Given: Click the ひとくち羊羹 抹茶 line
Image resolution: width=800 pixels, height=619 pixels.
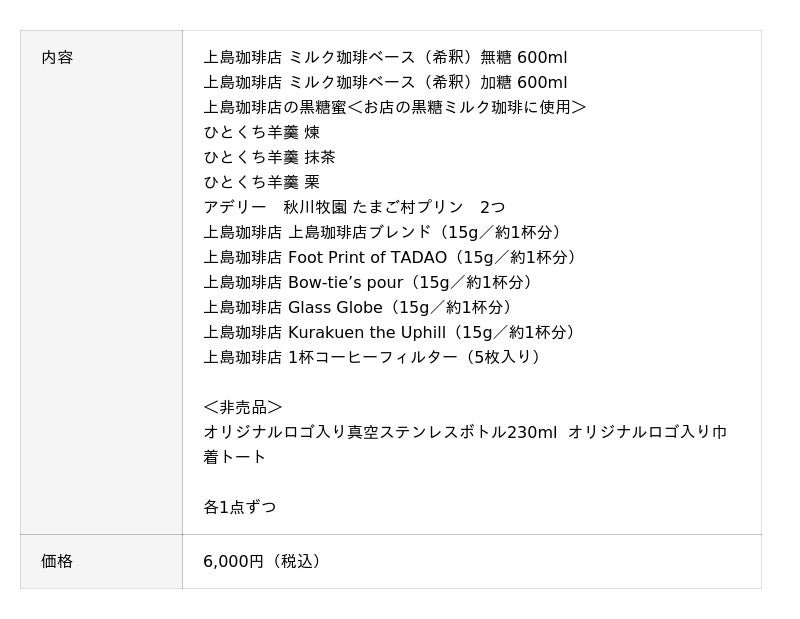Looking at the screenshot, I should pos(269,158).
